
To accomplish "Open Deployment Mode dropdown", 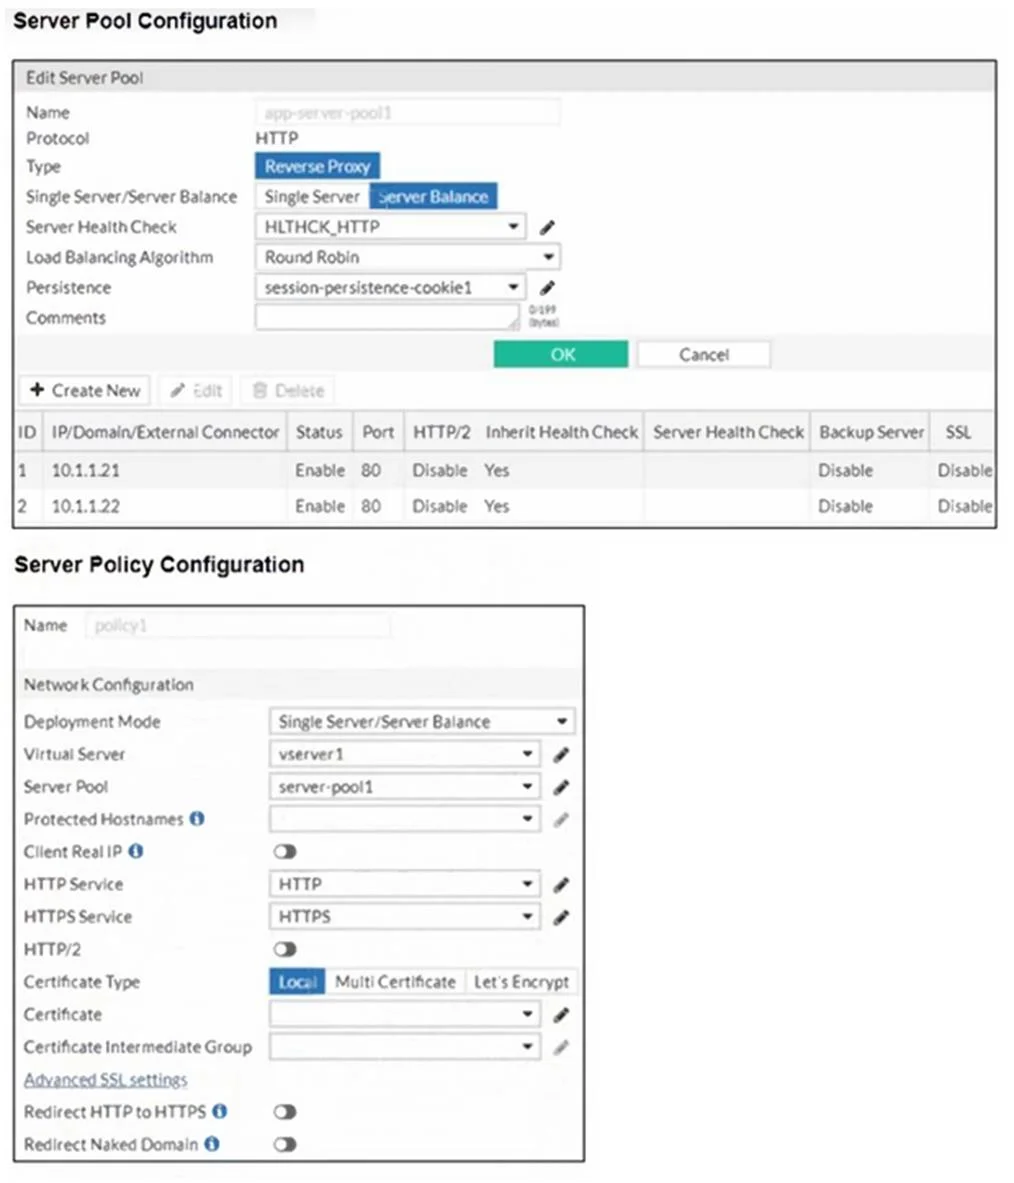I will 422,721.
